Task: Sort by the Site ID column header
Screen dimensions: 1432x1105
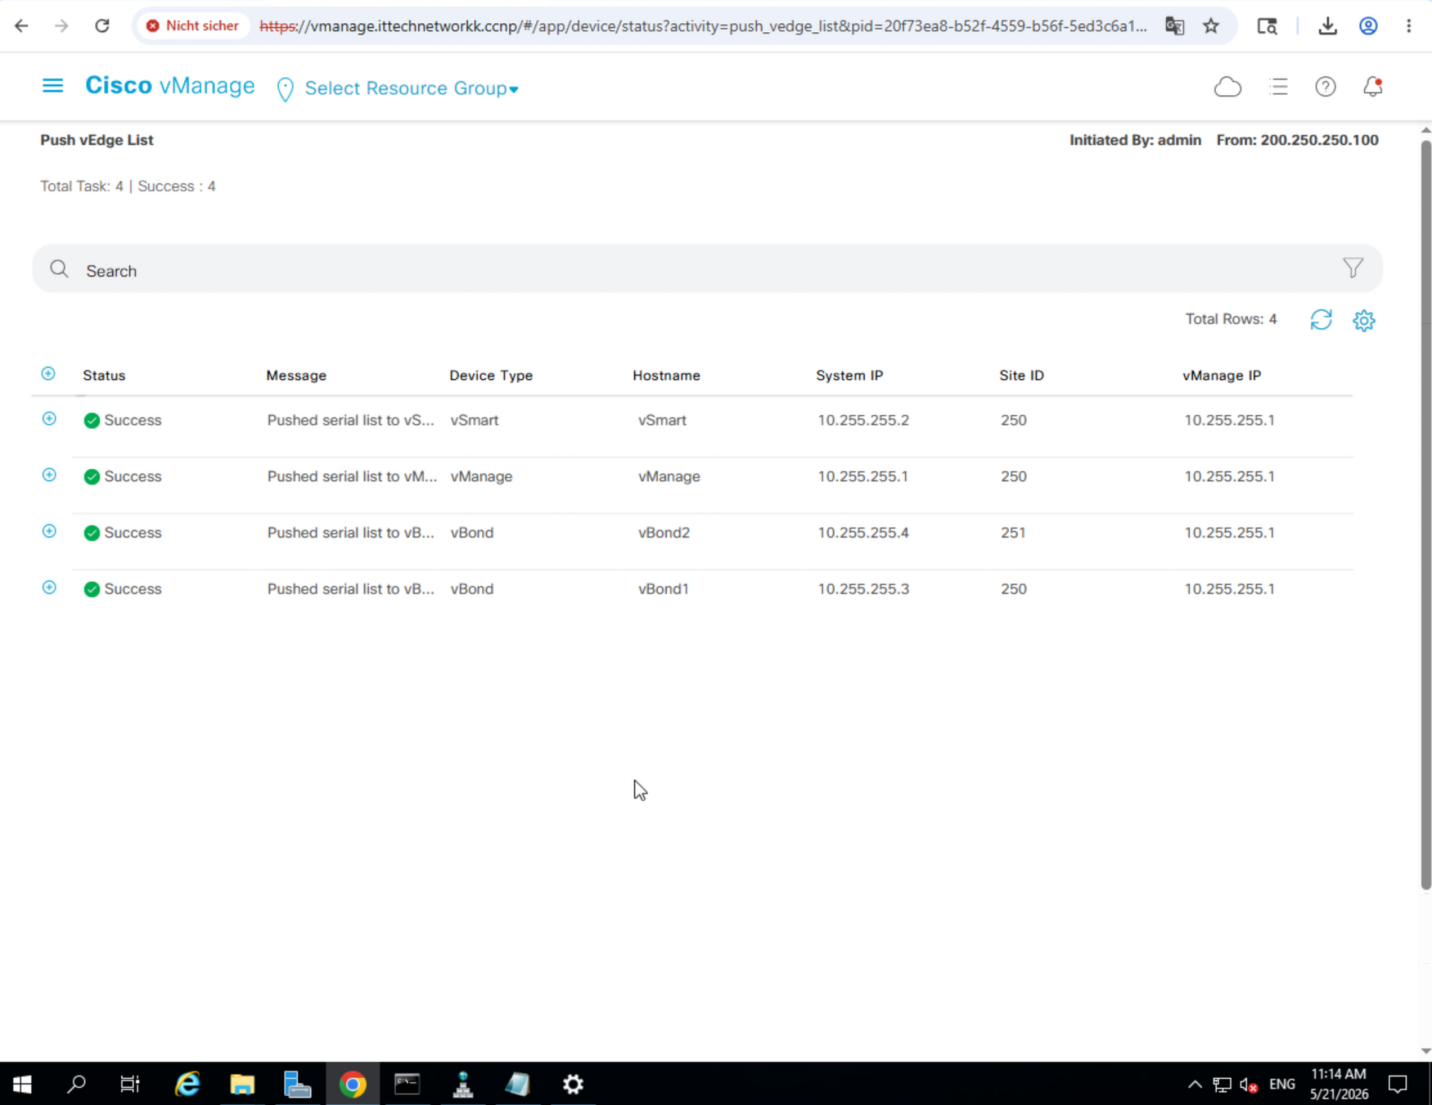Action: [1021, 376]
